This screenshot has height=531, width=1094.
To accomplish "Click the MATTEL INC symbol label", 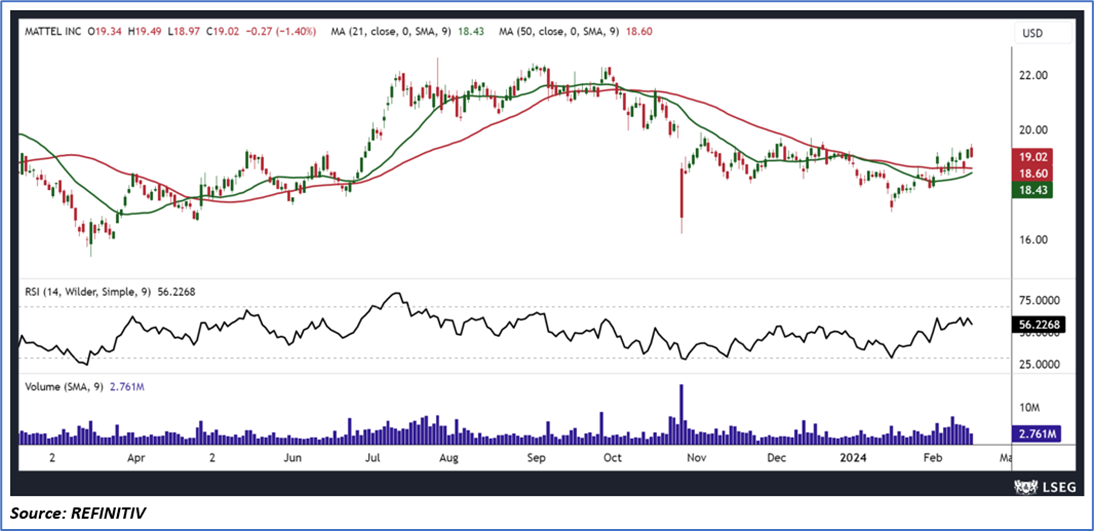I will click(52, 31).
